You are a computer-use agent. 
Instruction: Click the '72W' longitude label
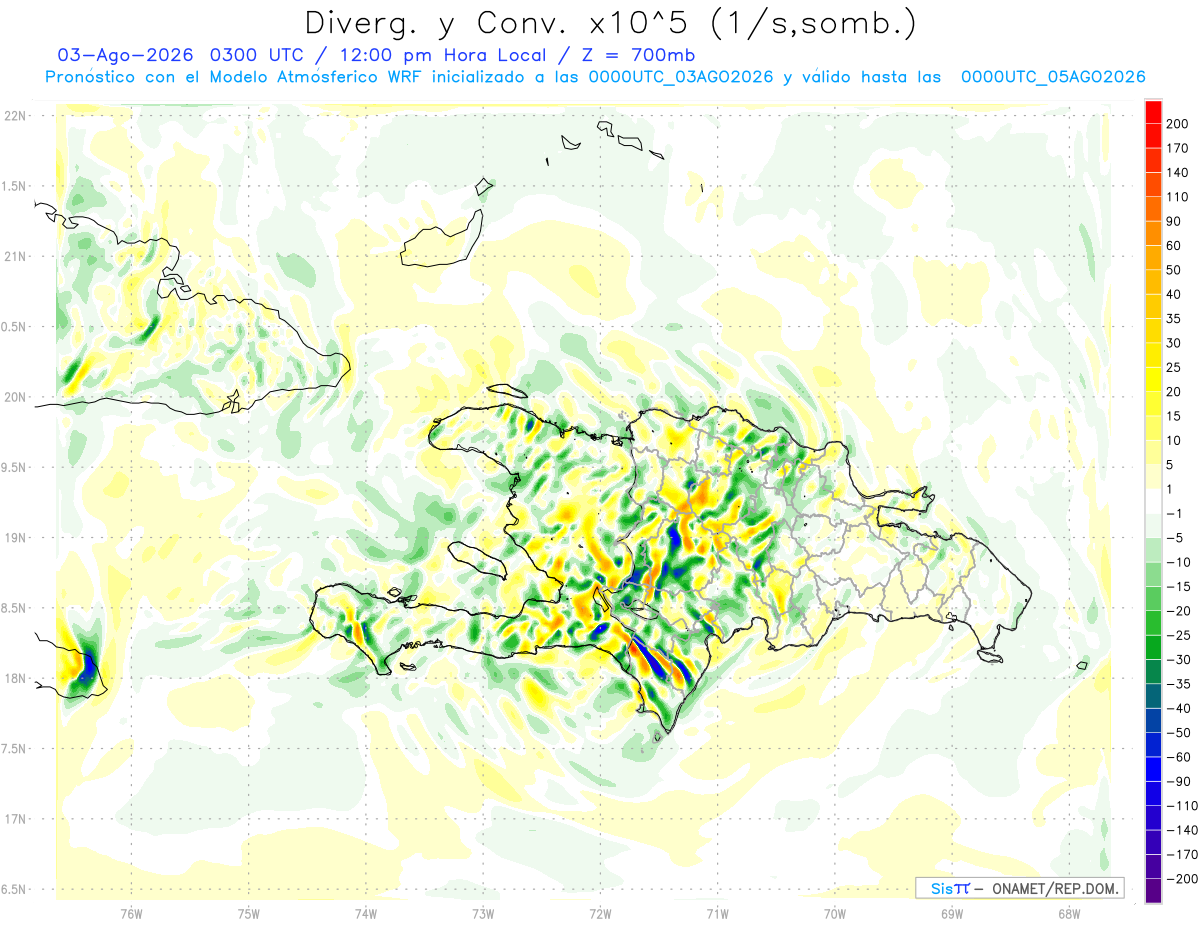pos(600,912)
